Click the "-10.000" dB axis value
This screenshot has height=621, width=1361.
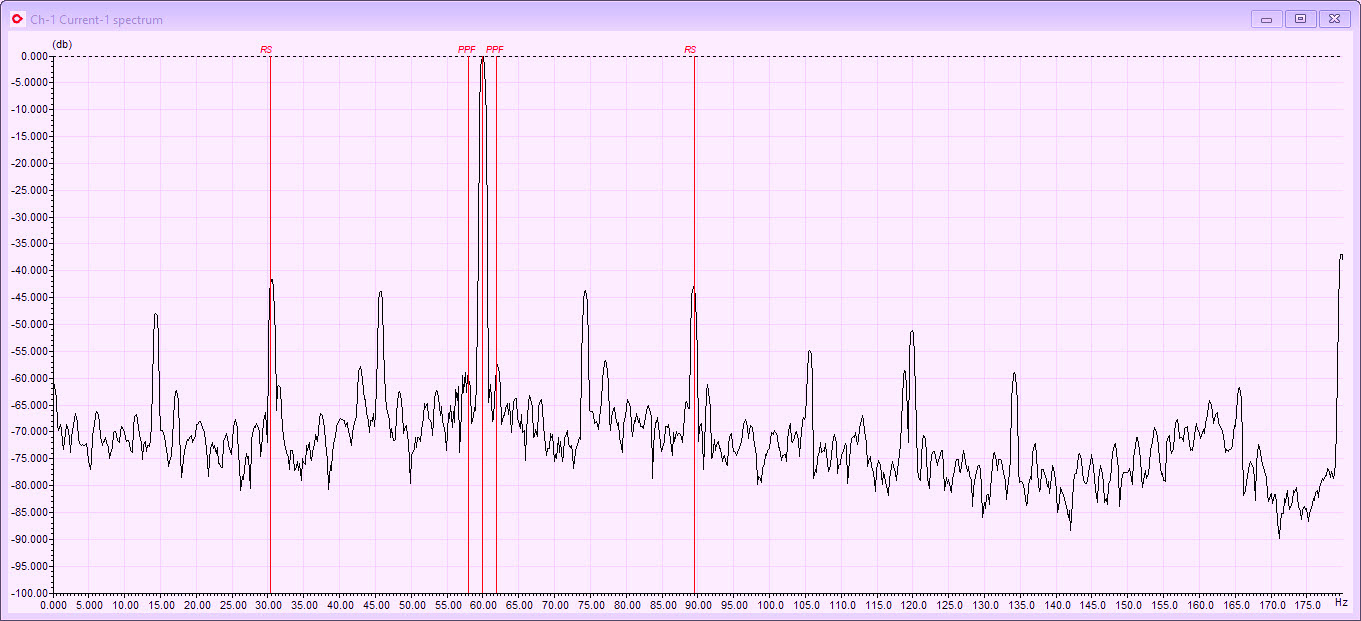31,110
